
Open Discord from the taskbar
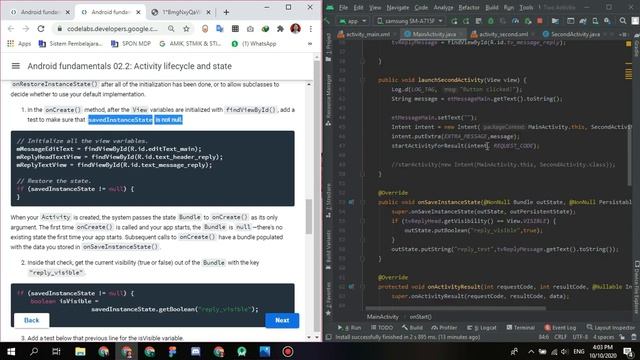196,351
